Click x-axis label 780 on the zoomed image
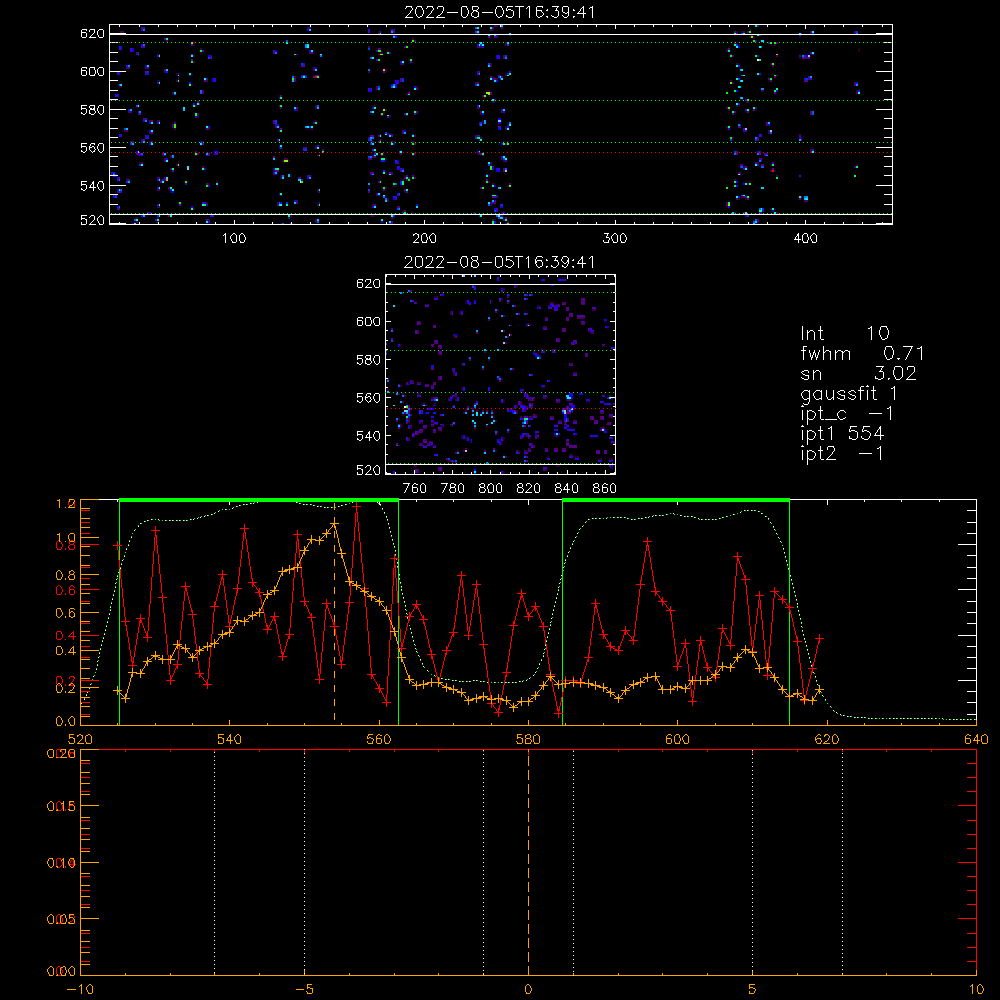The height and width of the screenshot is (1000, 1000). pyautogui.click(x=453, y=489)
